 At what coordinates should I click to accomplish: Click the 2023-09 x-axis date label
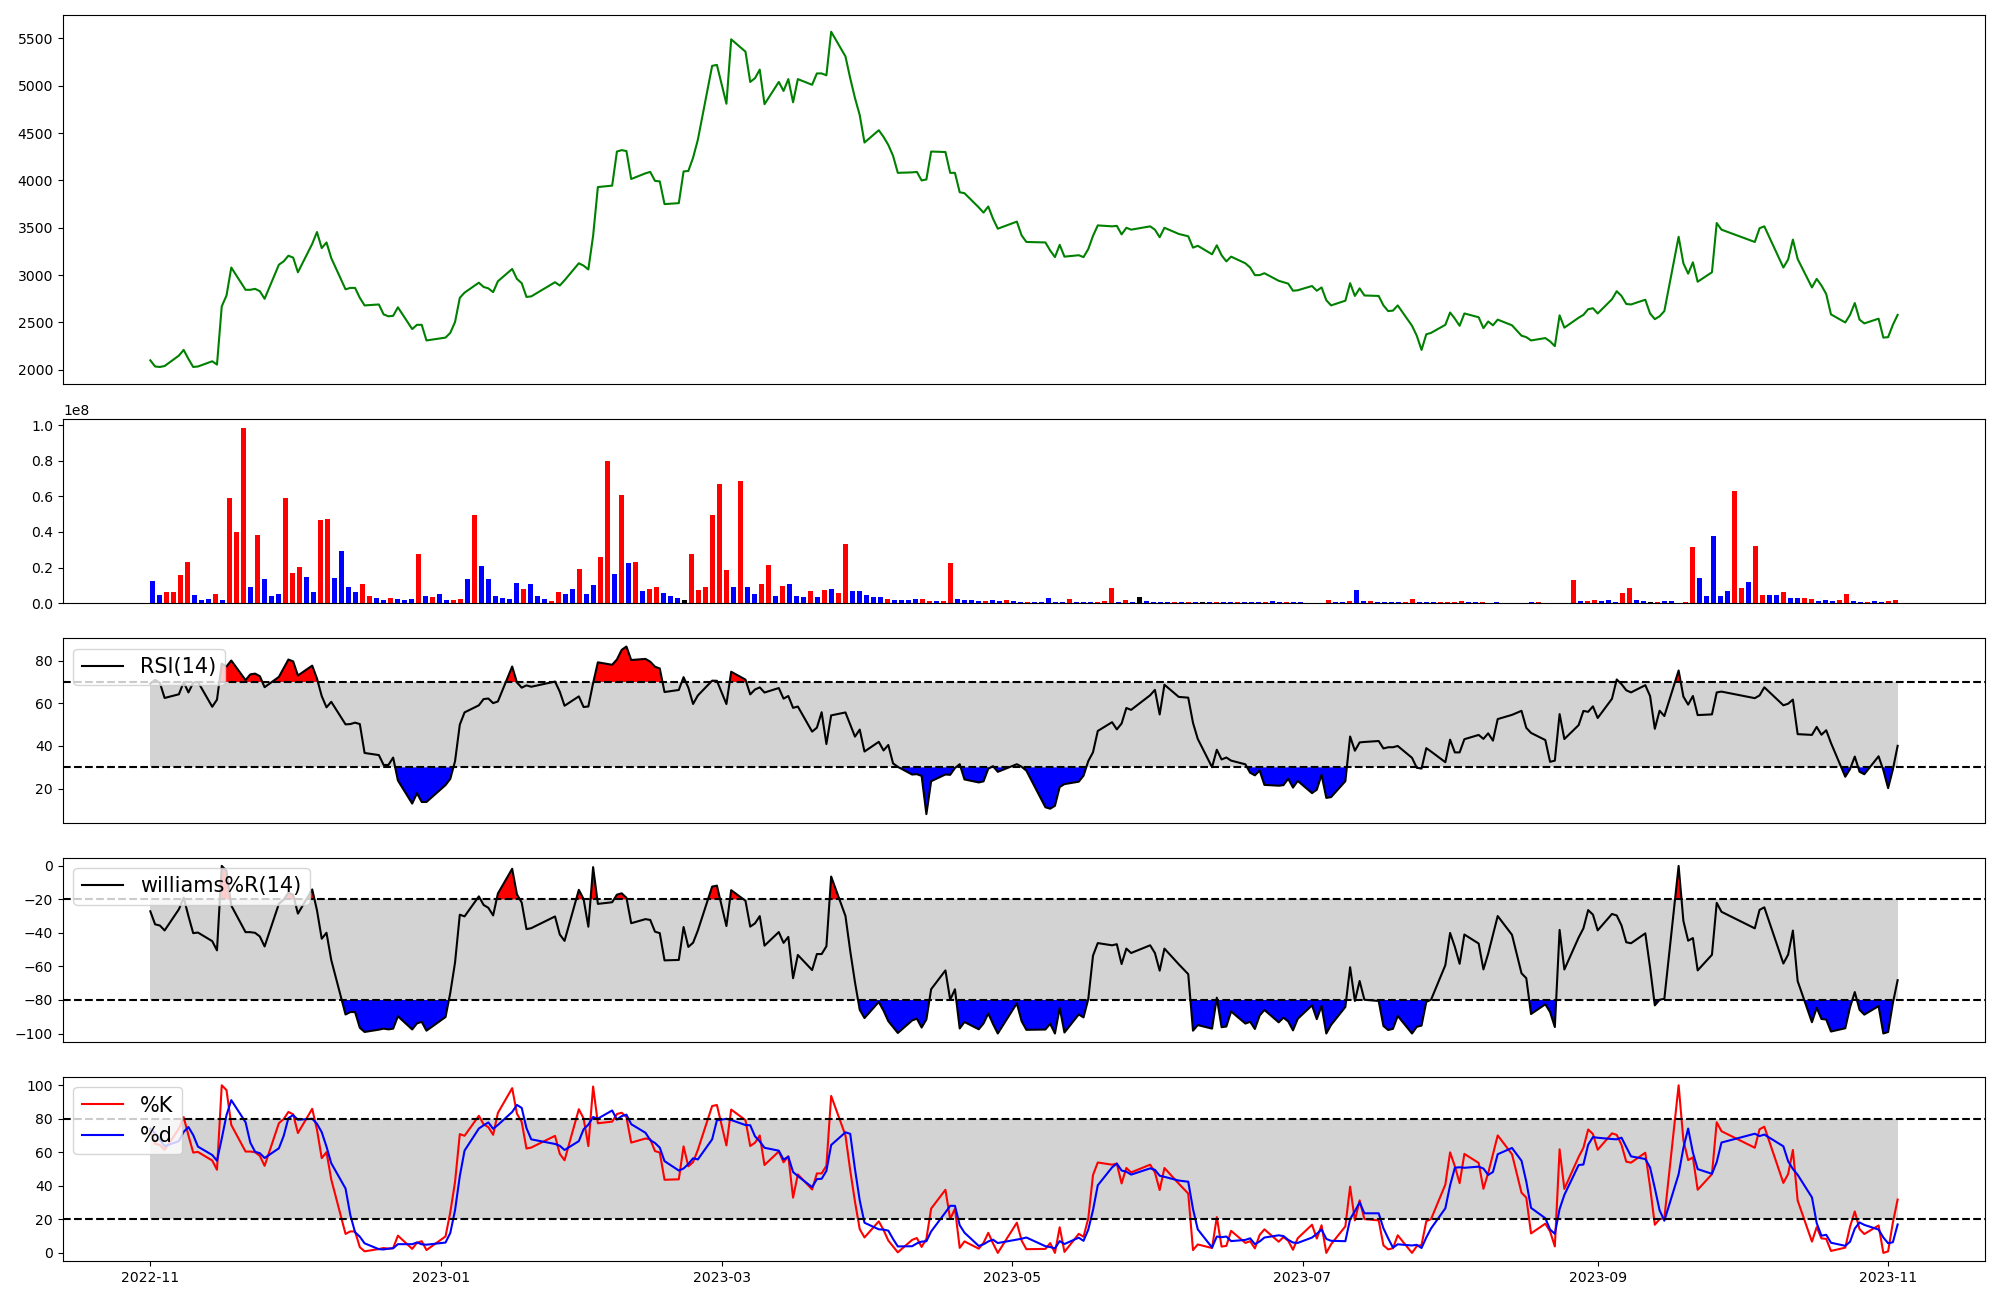(1597, 1277)
